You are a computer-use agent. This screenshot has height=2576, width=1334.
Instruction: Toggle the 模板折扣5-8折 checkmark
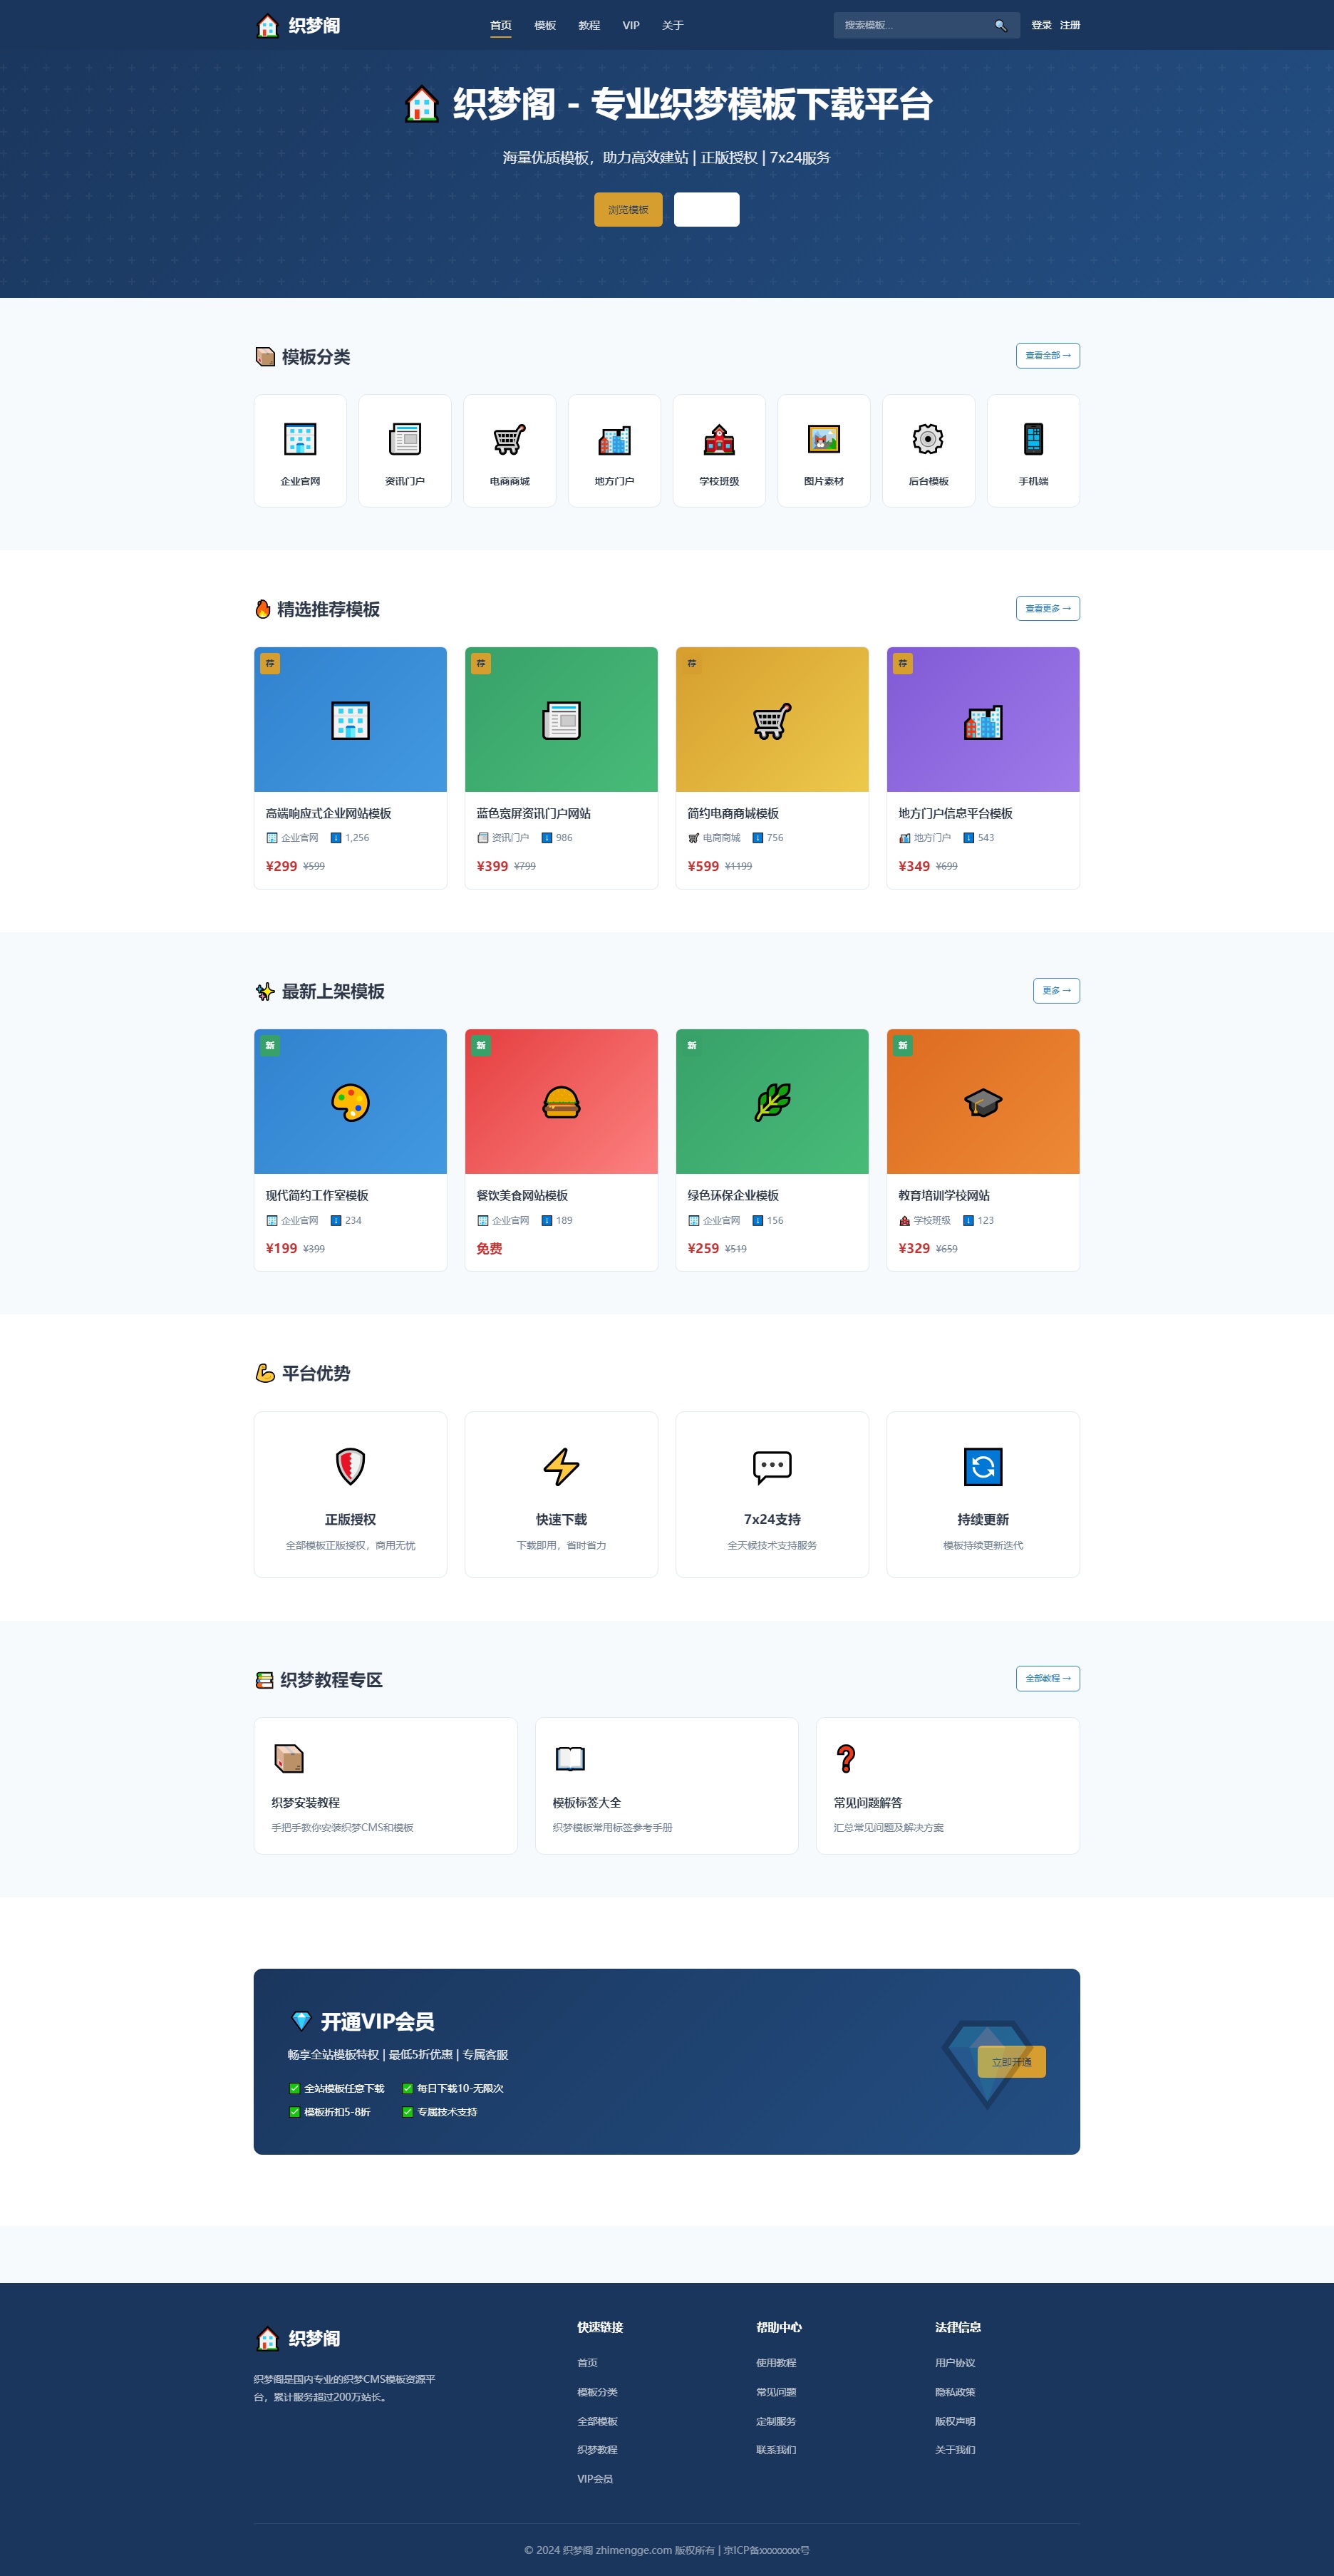coord(294,2112)
